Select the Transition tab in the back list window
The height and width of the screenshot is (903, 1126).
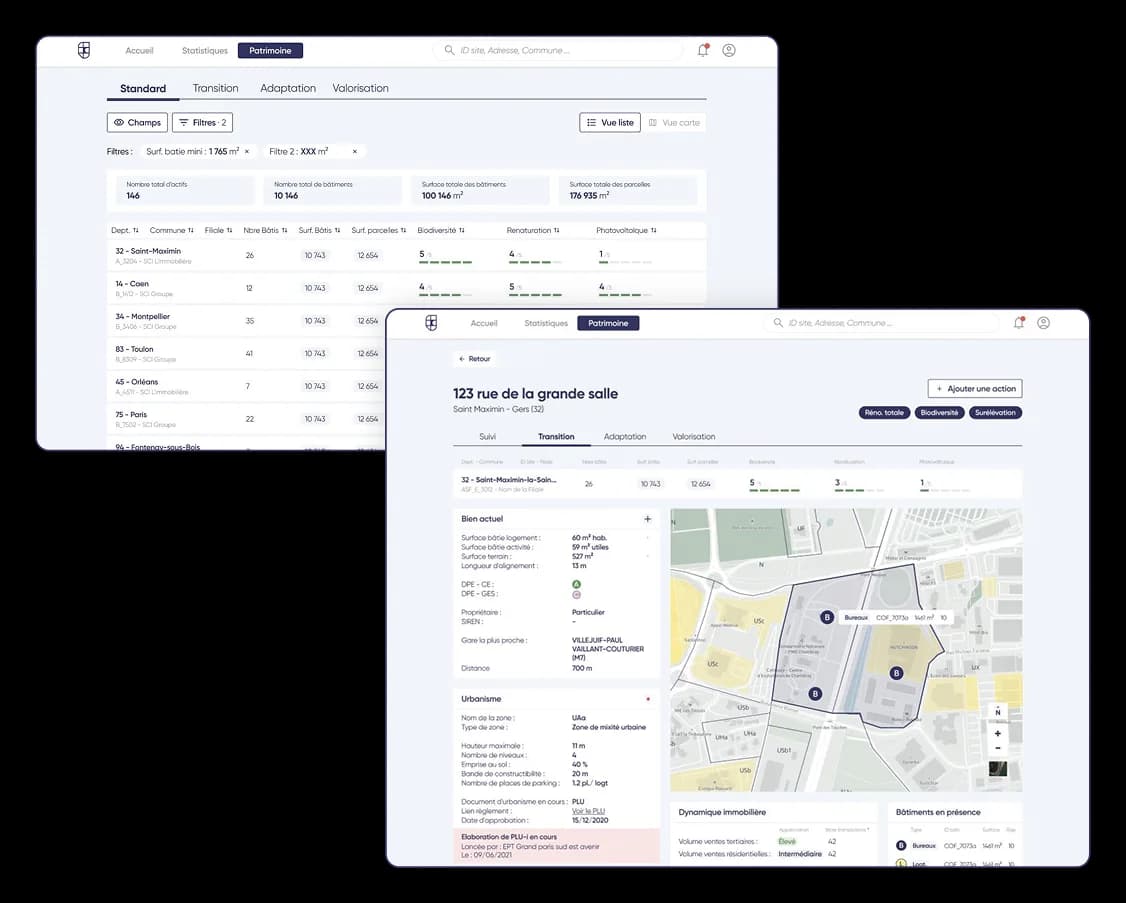point(215,88)
